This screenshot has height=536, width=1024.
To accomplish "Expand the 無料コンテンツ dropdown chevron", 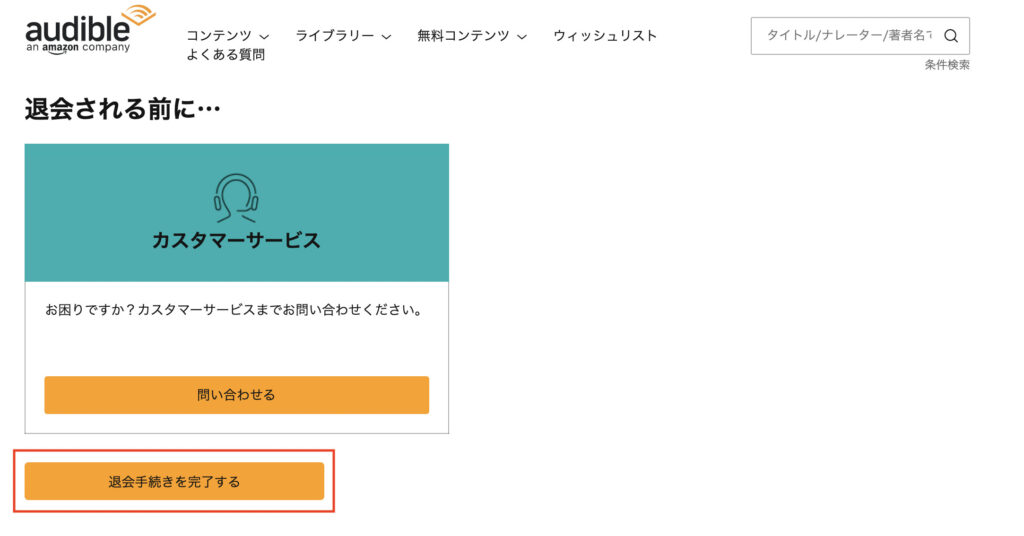I will pyautogui.click(x=522, y=37).
